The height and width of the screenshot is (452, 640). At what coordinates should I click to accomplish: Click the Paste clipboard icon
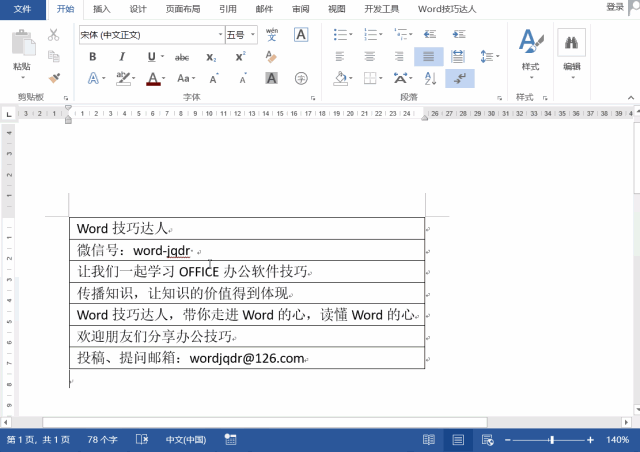23,42
